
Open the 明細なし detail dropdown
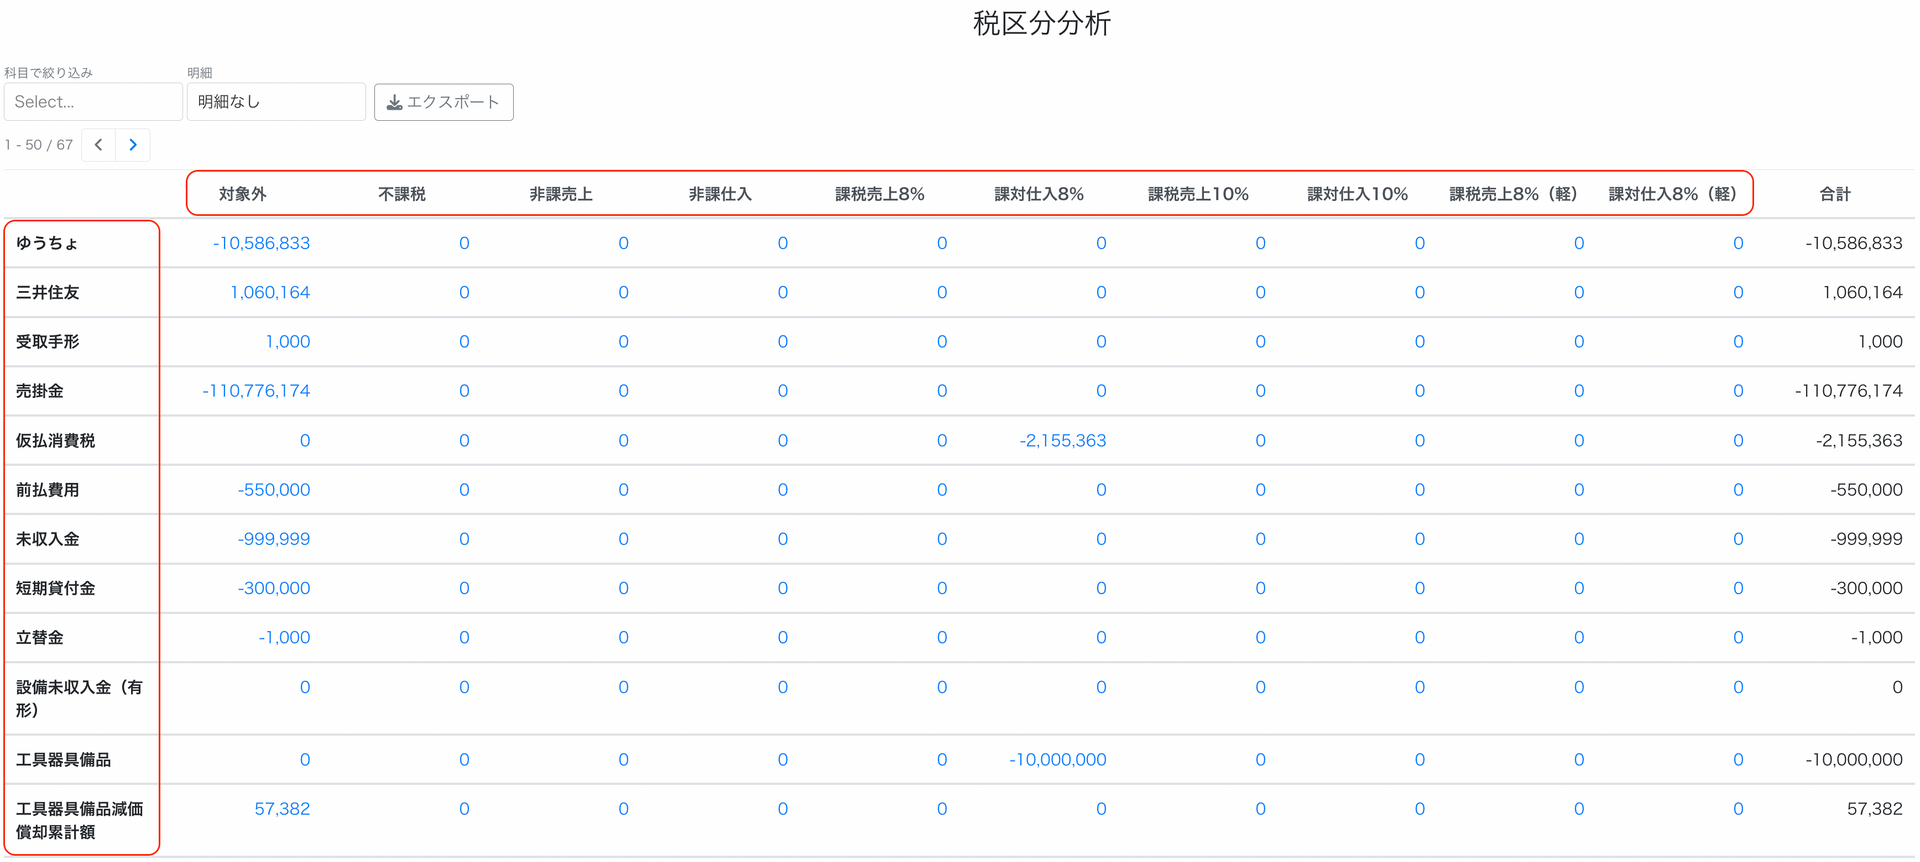click(x=276, y=102)
